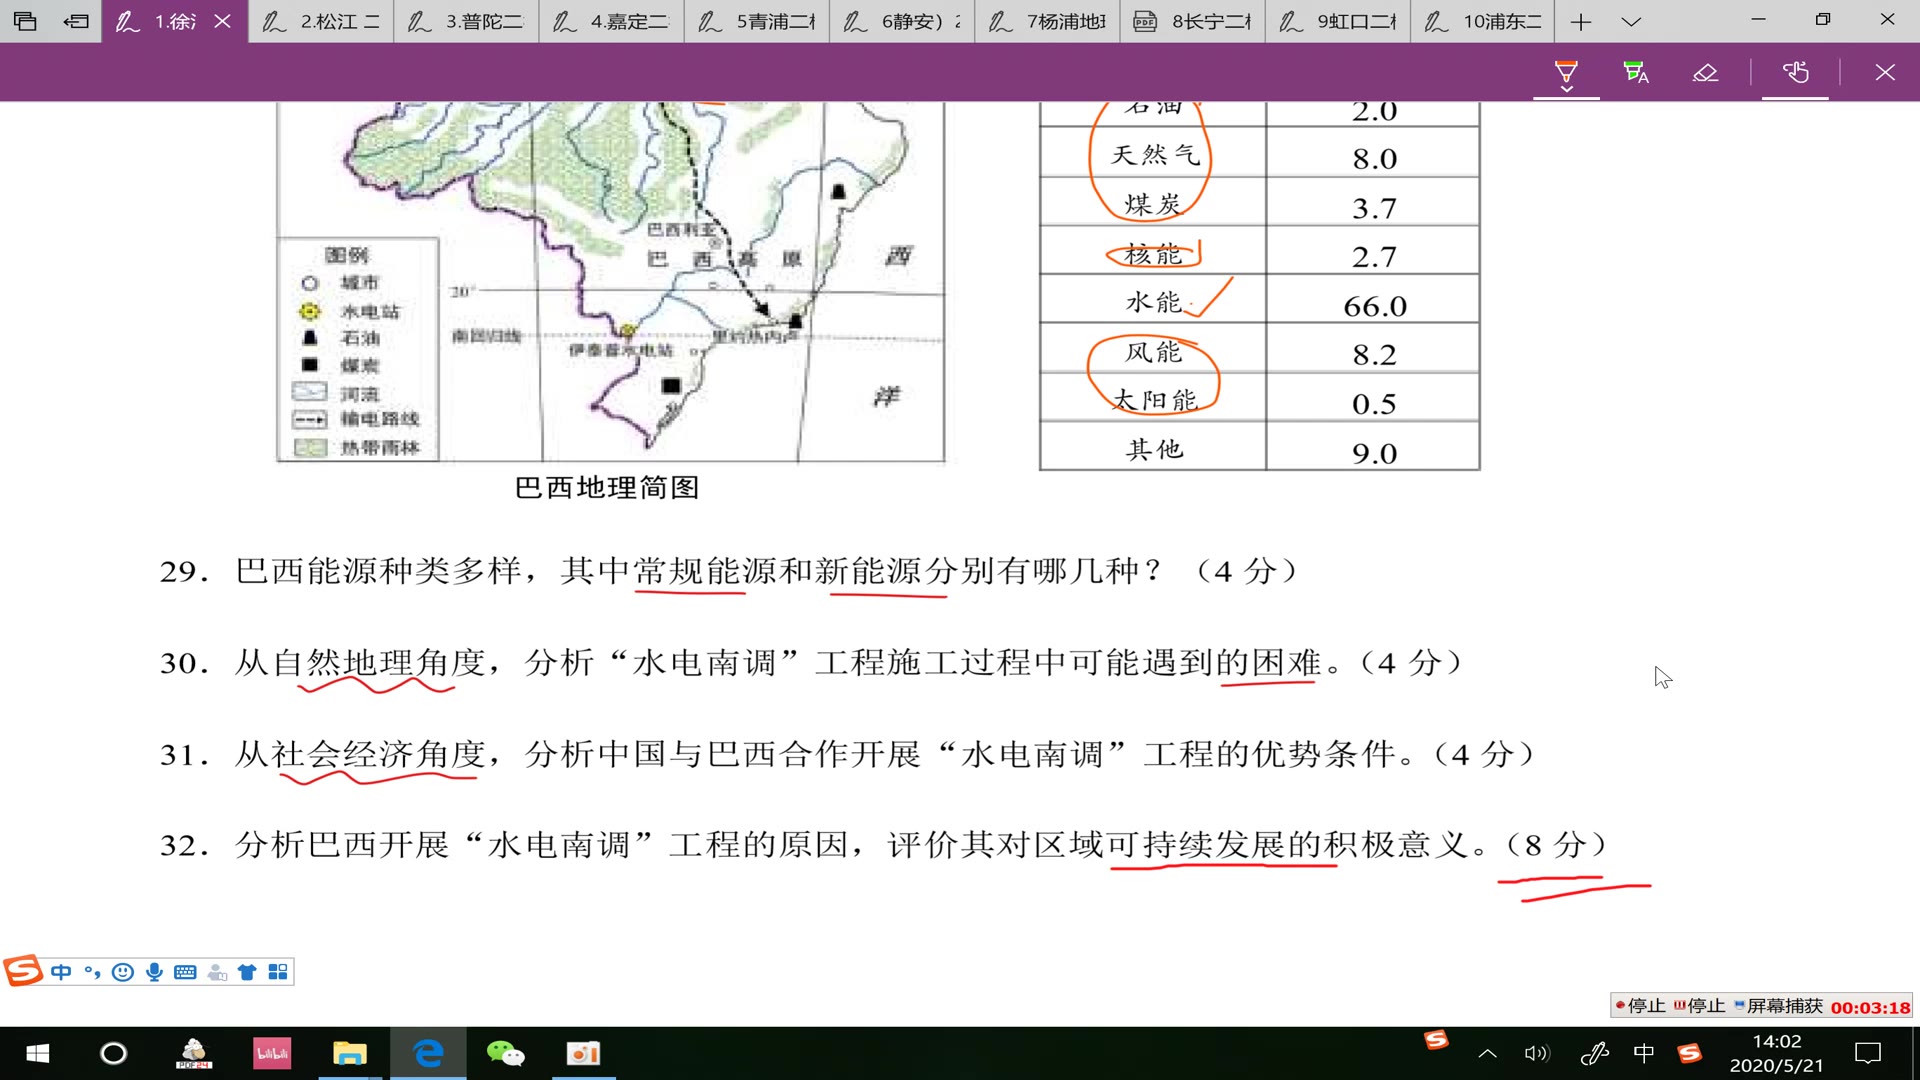
Task: Toggle Sogou Chinese/English input mode
Action: point(61,972)
